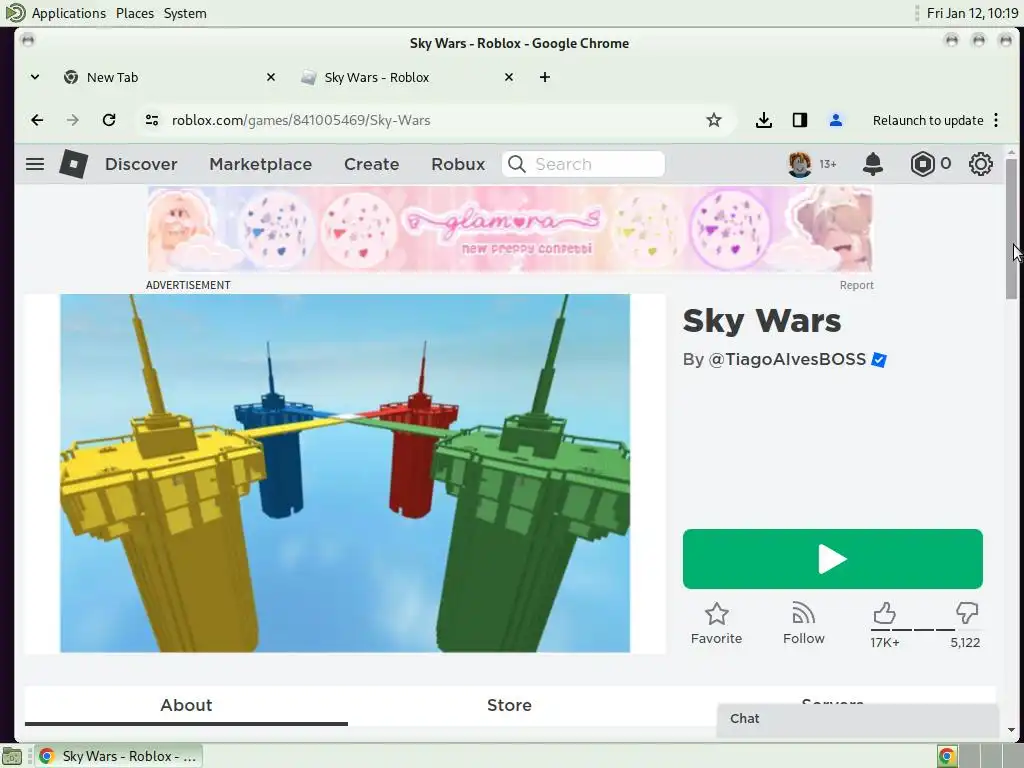1024x768 pixels.
Task: Close the Sky Wars - Roblox tab
Action: pyautogui.click(x=509, y=77)
